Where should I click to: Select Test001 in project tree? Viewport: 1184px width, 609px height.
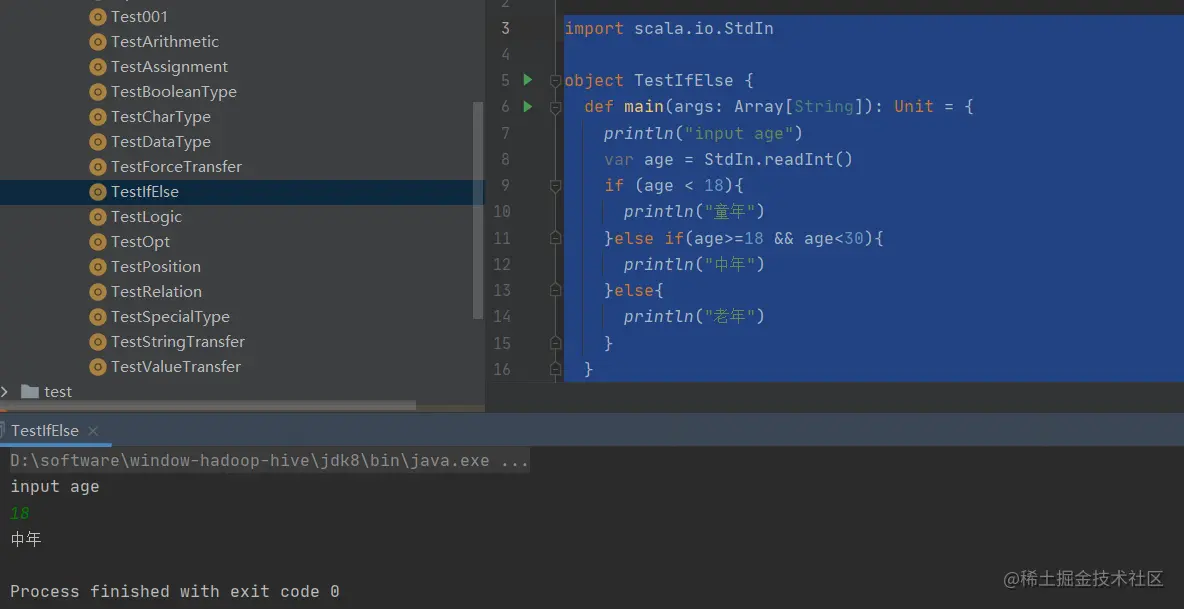click(x=140, y=17)
